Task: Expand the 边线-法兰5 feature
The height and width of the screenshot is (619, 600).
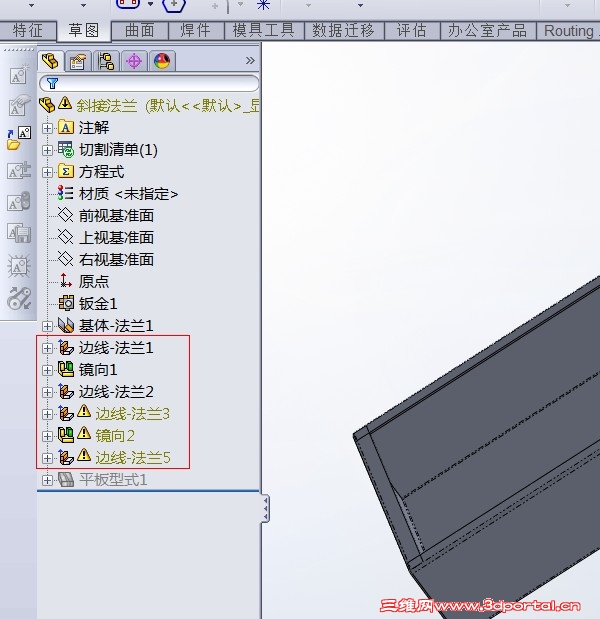Action: (47, 459)
